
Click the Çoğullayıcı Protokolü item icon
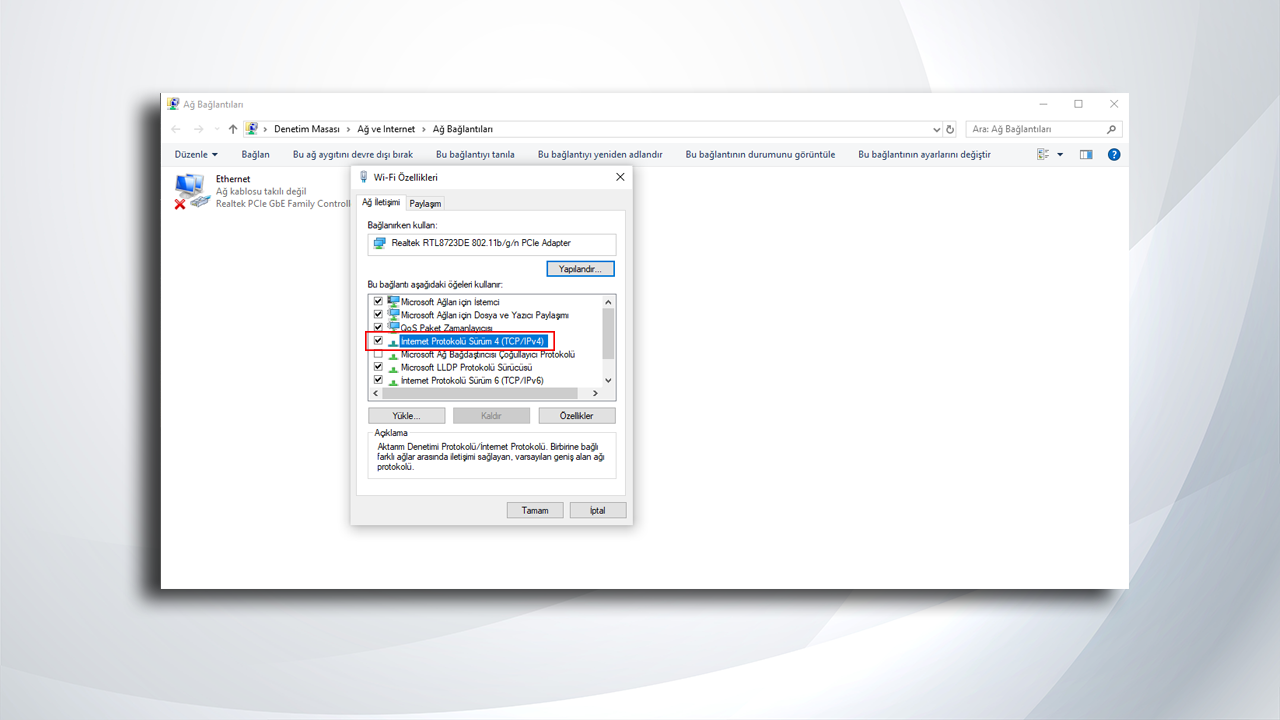point(393,354)
